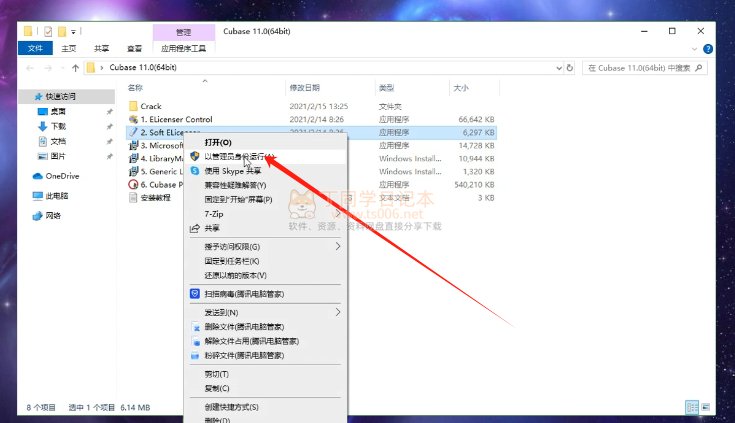Click the Soft ELicenser file icon
This screenshot has height=423, width=735.
click(x=133, y=132)
